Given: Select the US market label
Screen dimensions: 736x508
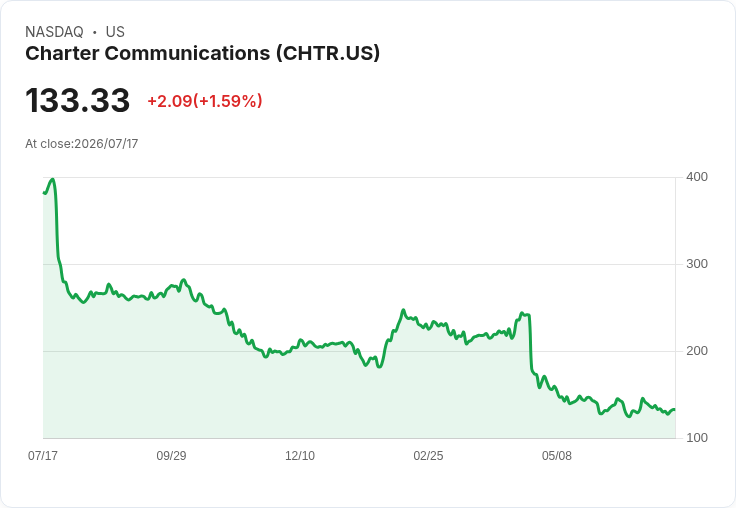Looking at the screenshot, I should [x=115, y=32].
